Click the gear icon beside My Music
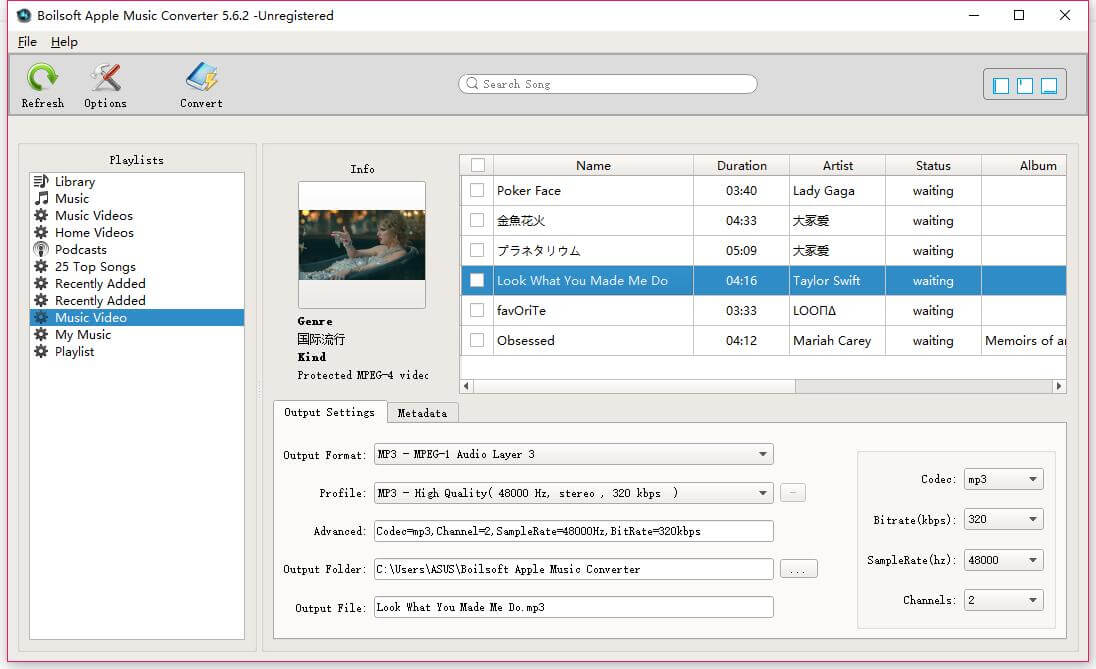1096x669 pixels. click(x=41, y=334)
